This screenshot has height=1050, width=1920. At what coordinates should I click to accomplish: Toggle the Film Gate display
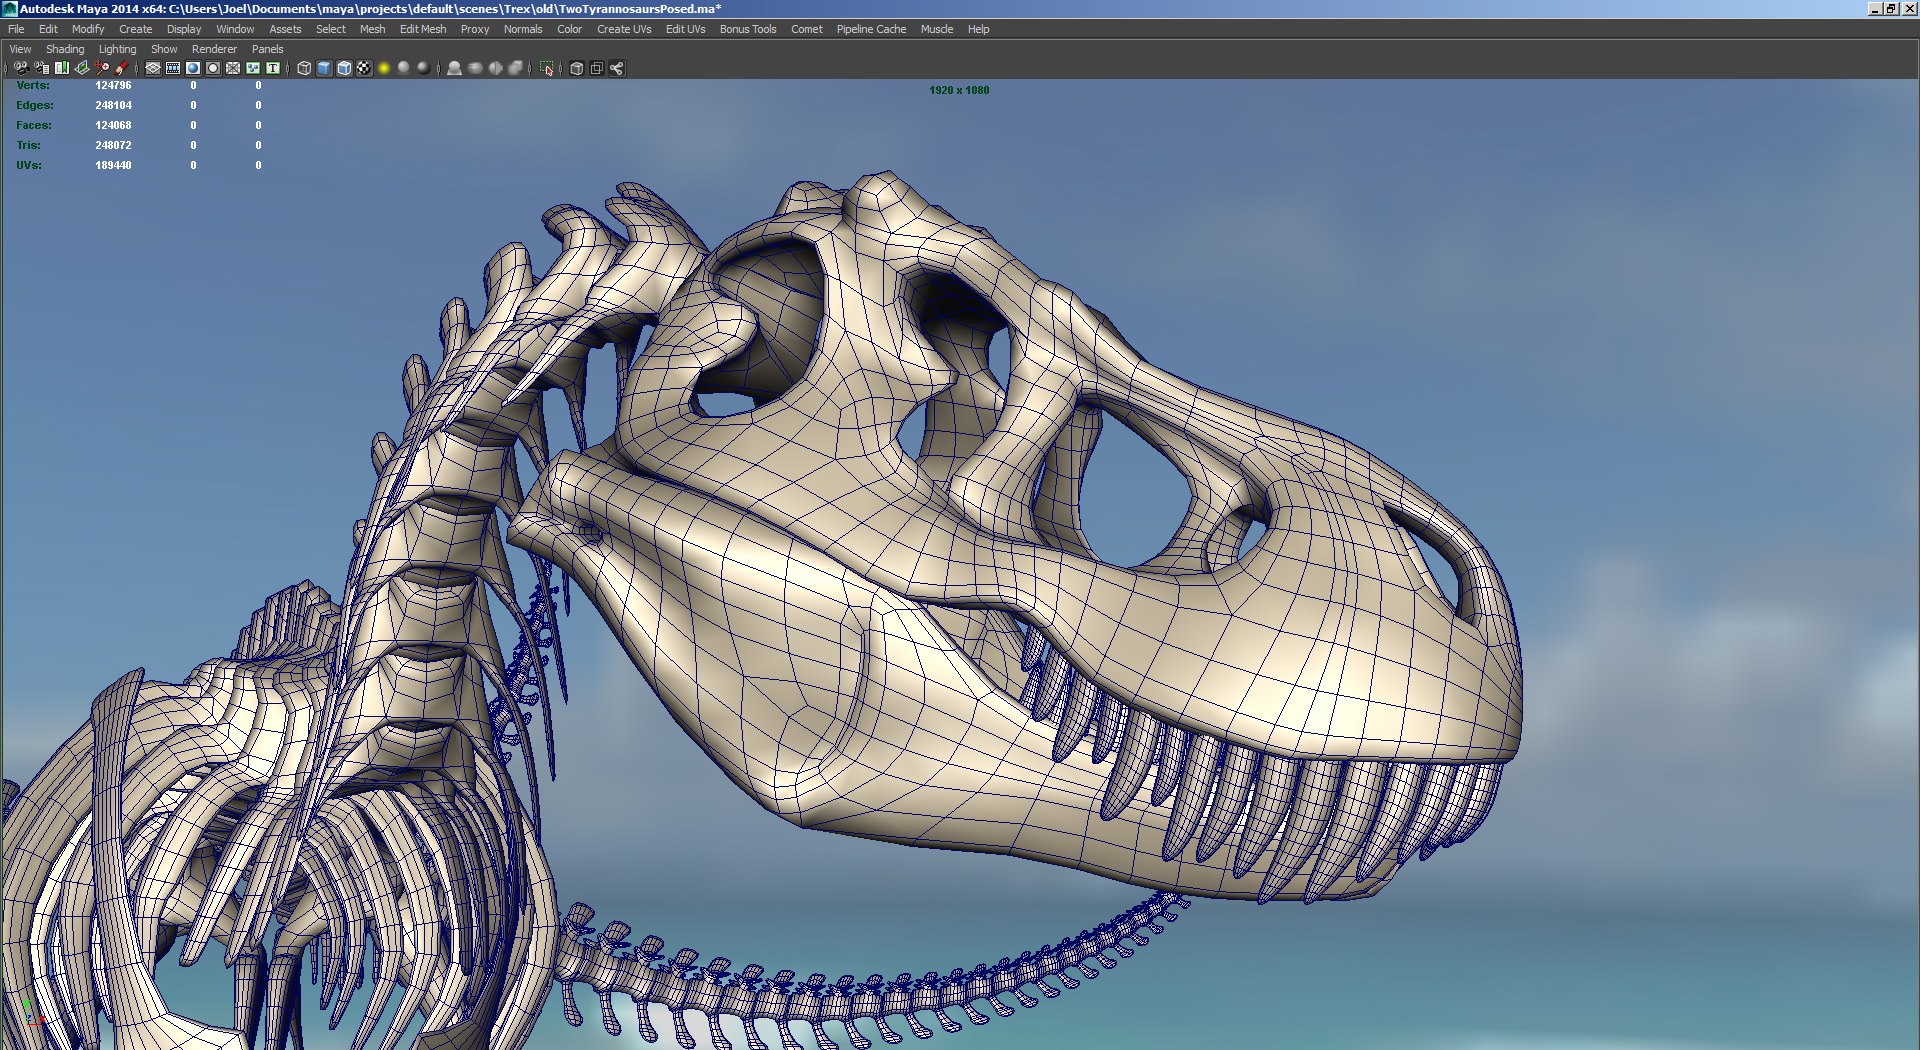click(173, 68)
